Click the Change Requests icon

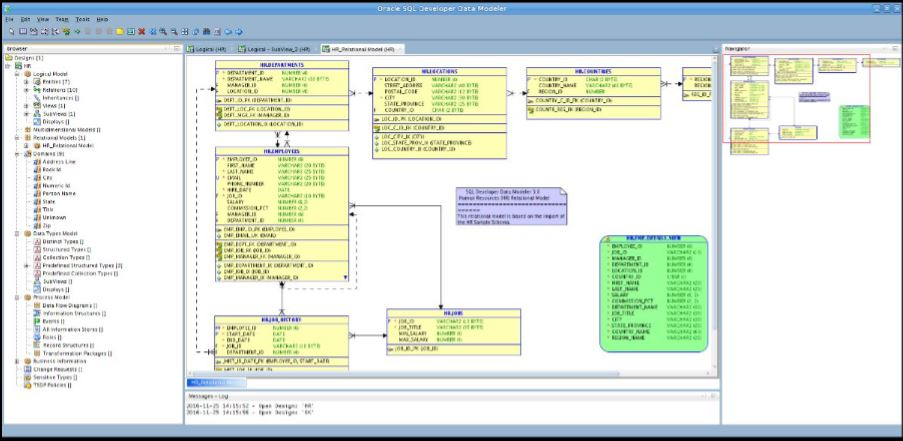coord(27,369)
